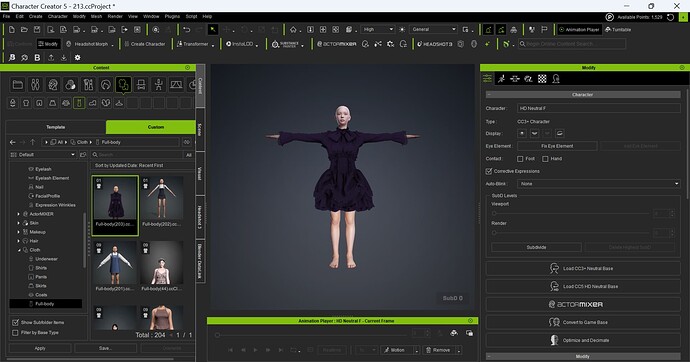Open the Render menu

click(115, 16)
